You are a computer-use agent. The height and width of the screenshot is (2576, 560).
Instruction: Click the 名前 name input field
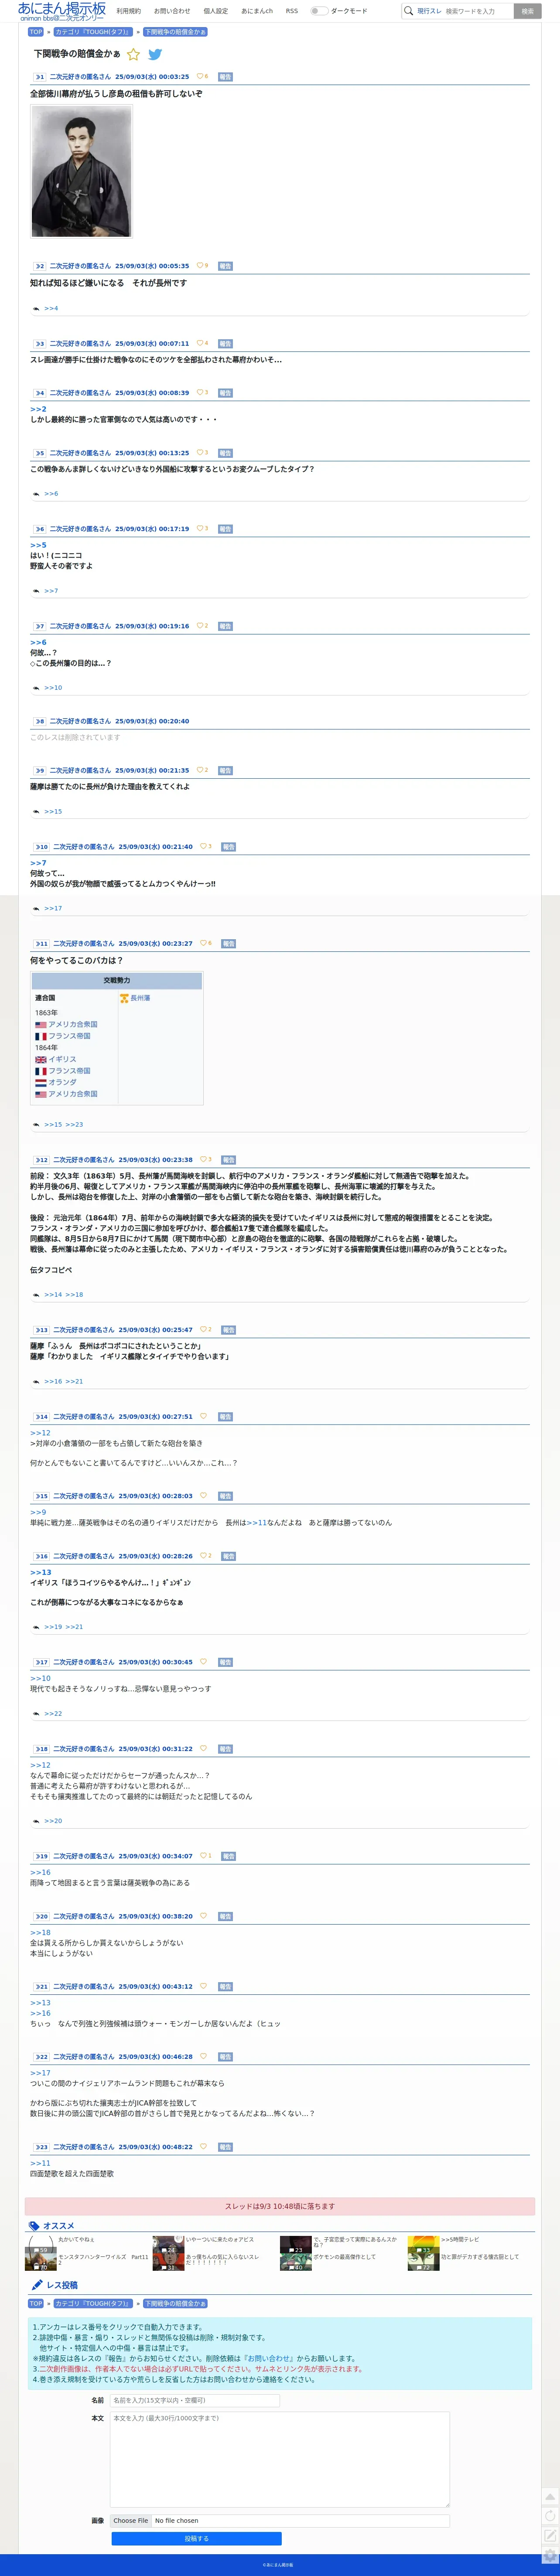pos(195,2400)
